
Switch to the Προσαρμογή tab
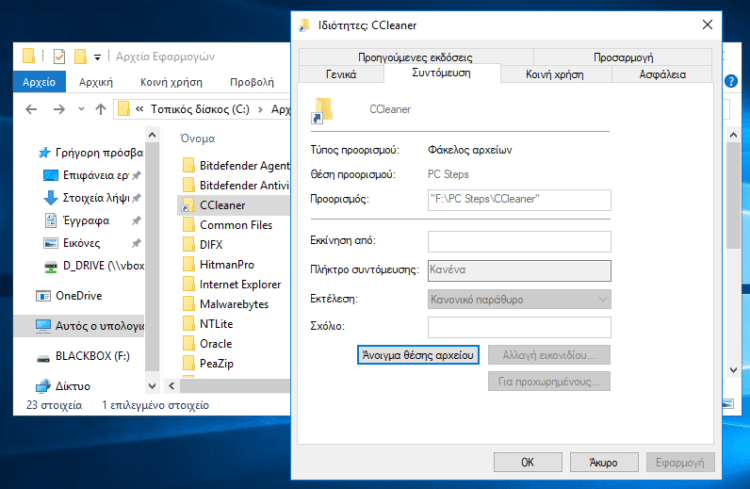click(x=623, y=57)
